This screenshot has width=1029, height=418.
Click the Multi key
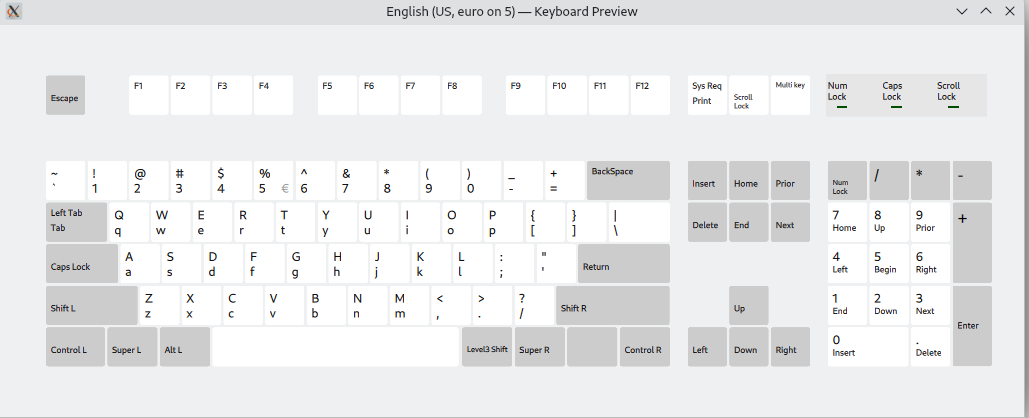click(x=790, y=96)
